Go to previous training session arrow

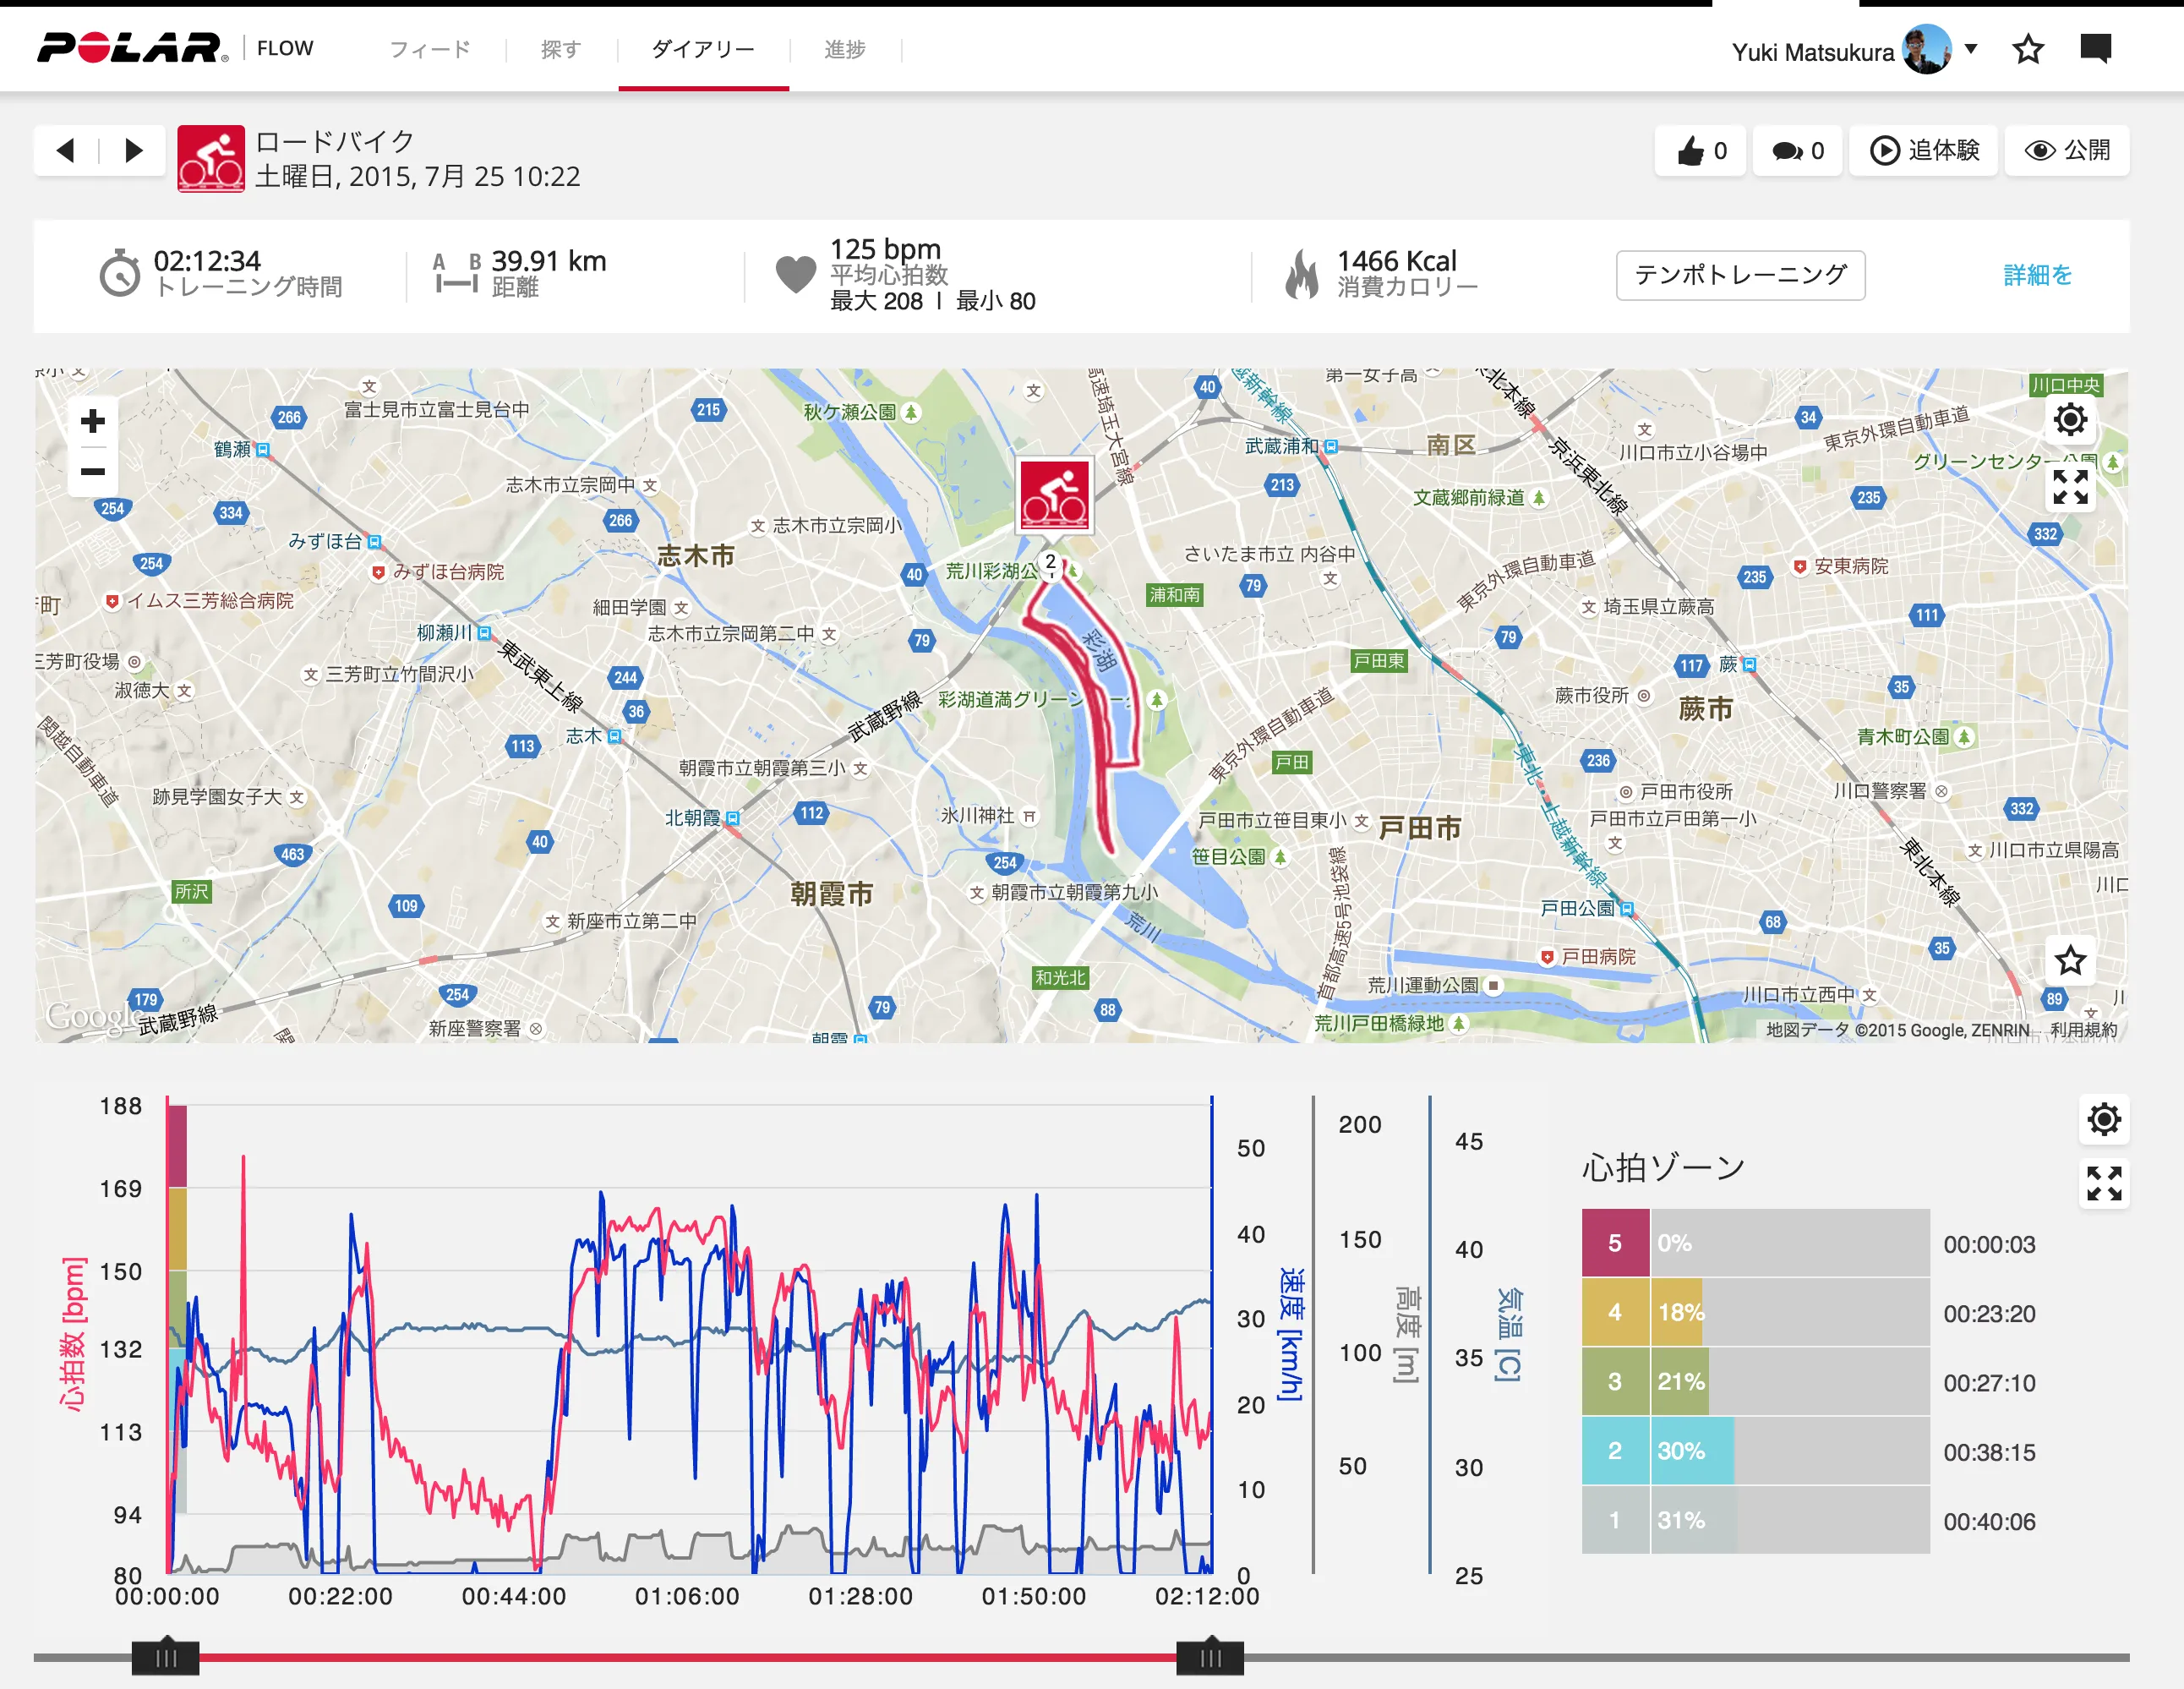(66, 151)
